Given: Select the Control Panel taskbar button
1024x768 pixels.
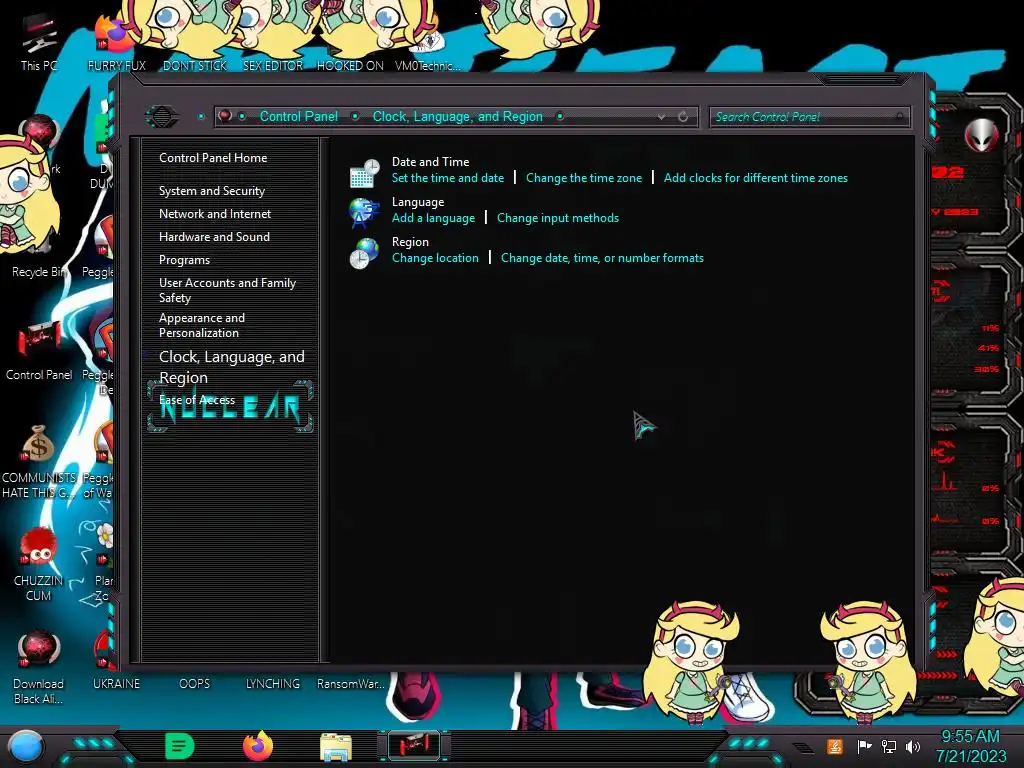Looking at the screenshot, I should [x=414, y=746].
